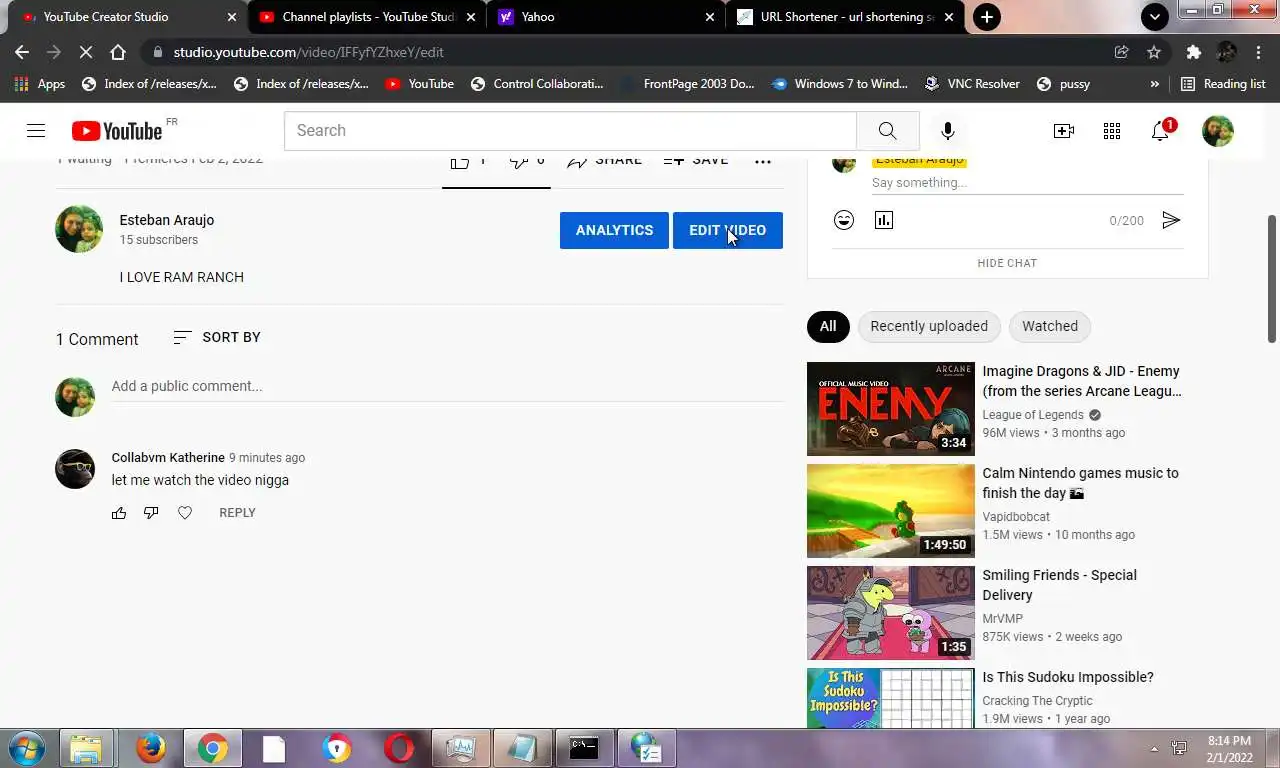This screenshot has width=1280, height=768.
Task: Open the Calm Nintendo games music thumbnail
Action: pyautogui.click(x=890, y=511)
